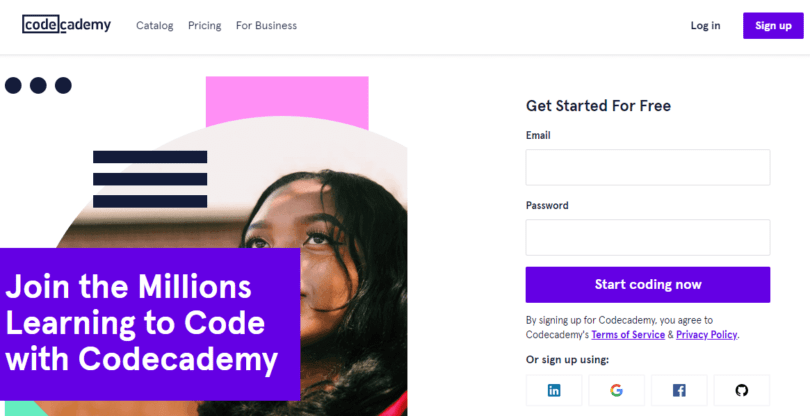This screenshot has width=810, height=416.
Task: Open the For Business section
Action: (x=266, y=26)
